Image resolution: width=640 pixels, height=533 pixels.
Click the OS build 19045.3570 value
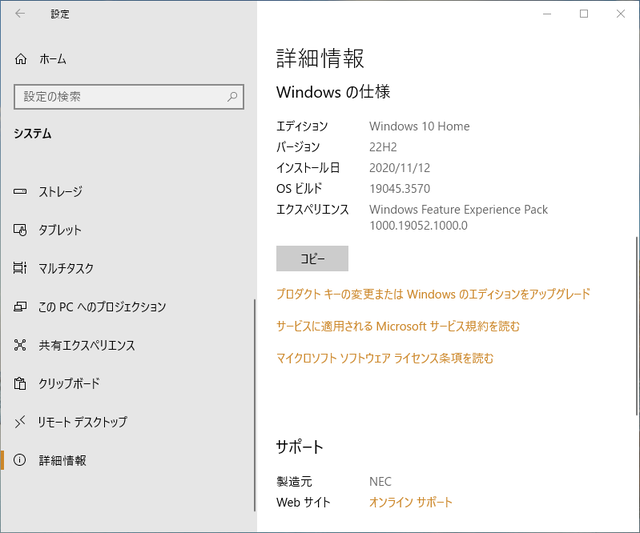point(400,189)
